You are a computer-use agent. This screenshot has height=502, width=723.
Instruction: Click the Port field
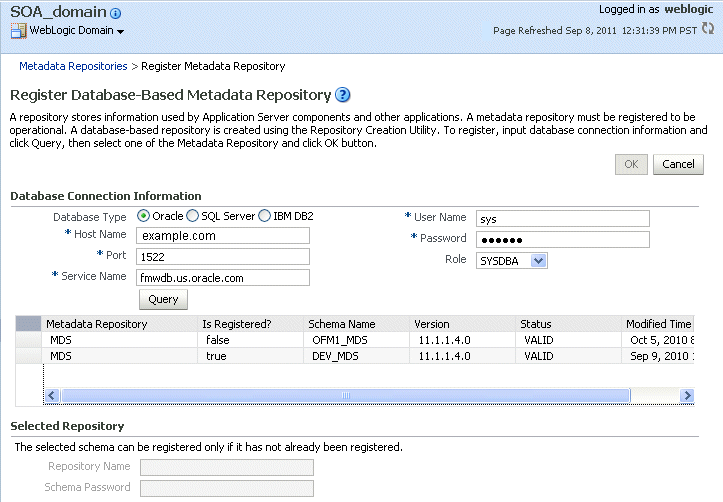click(223, 257)
